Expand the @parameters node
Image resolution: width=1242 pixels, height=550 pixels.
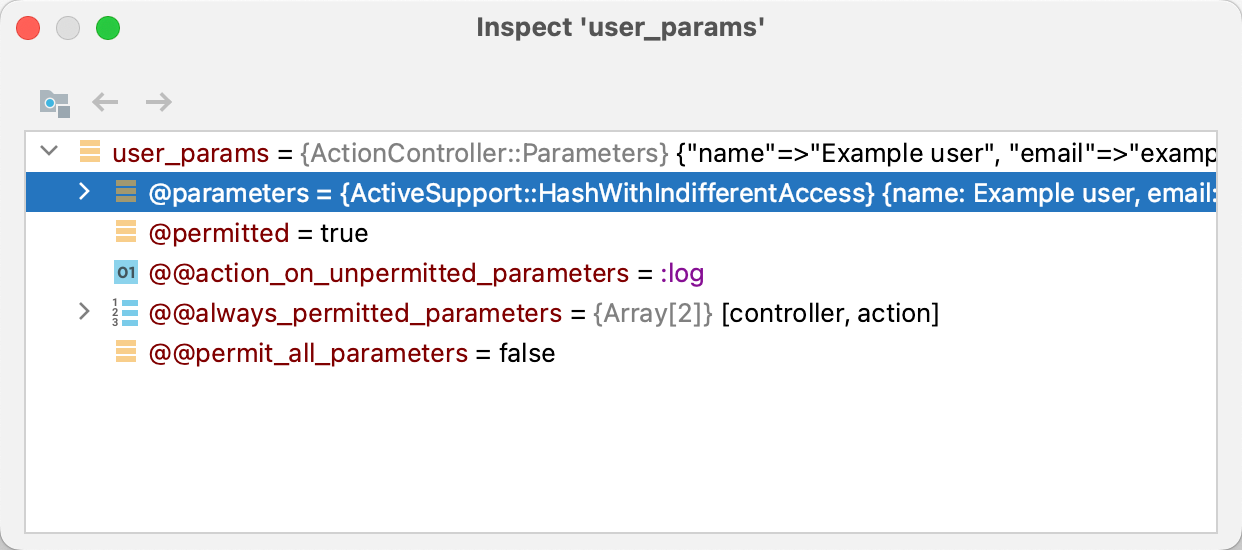pos(85,193)
